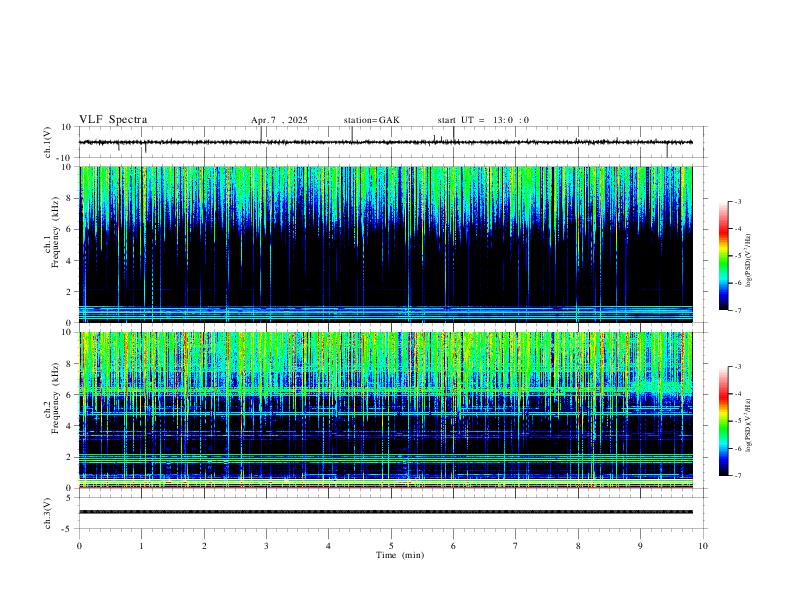This screenshot has width=792, height=612.
Task: Click the 'Time (min)' axis label
Action: coord(400,555)
